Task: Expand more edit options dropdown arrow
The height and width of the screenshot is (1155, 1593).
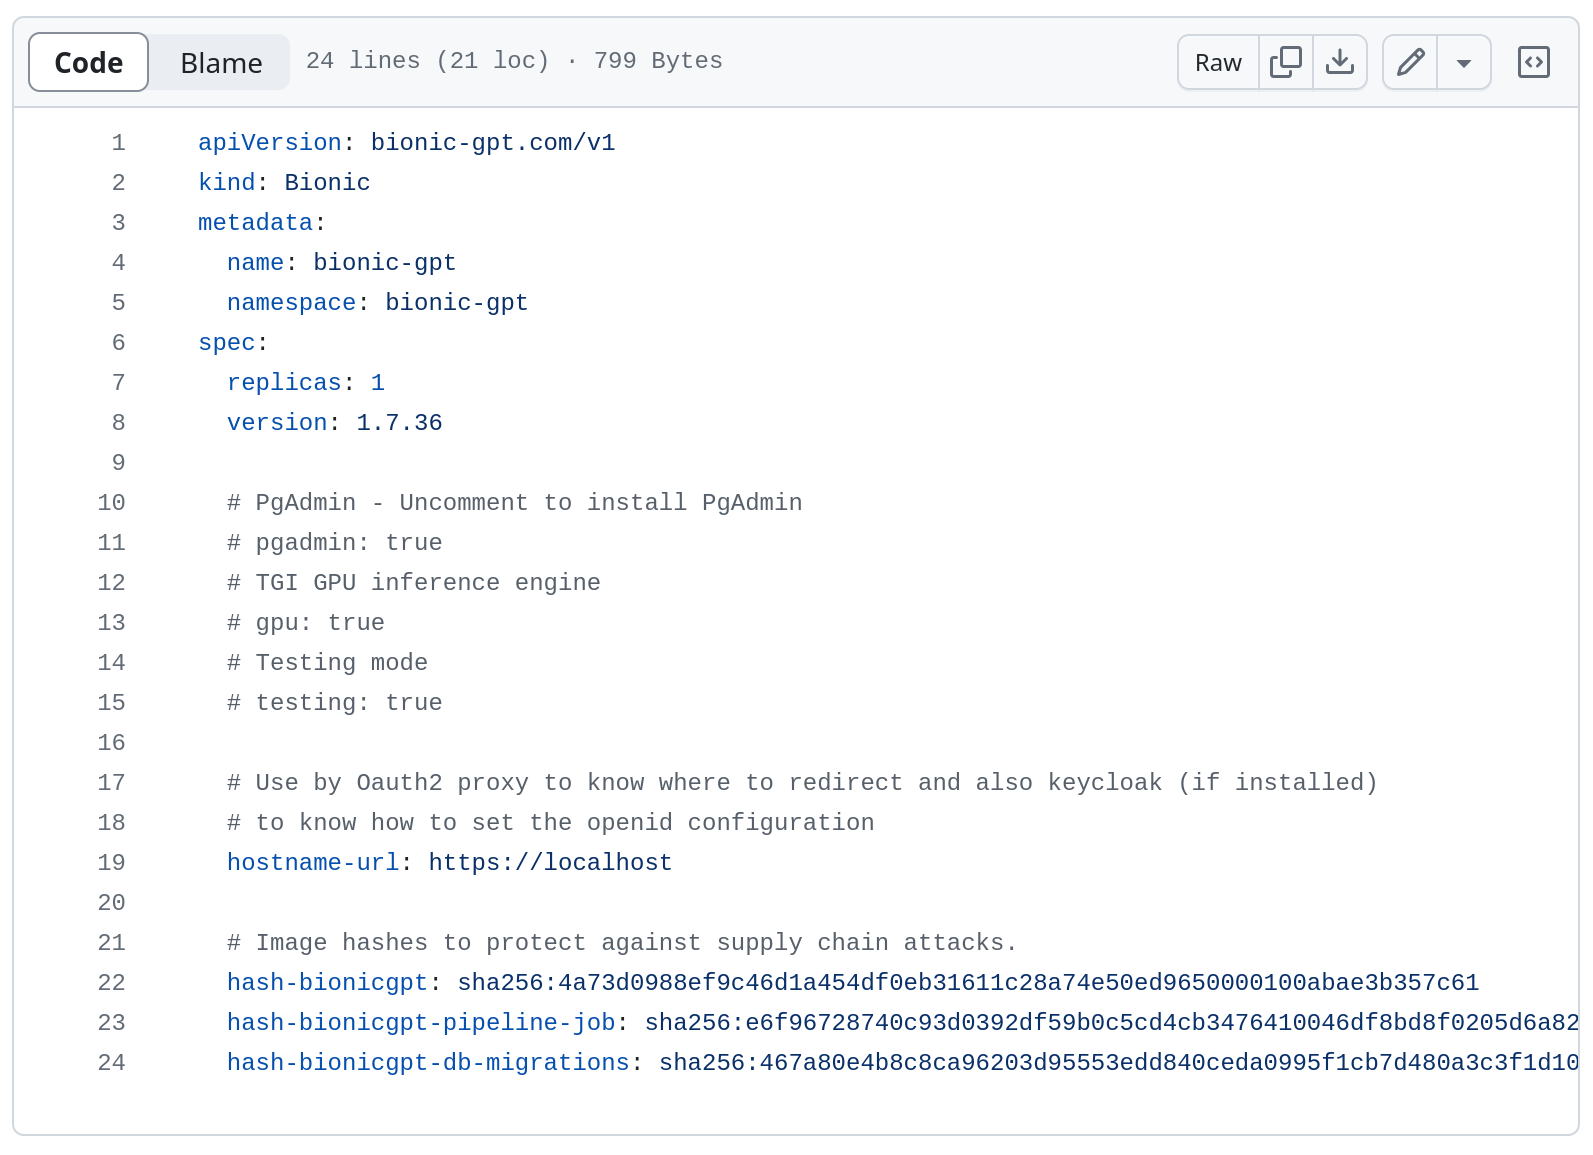Action: (1463, 62)
